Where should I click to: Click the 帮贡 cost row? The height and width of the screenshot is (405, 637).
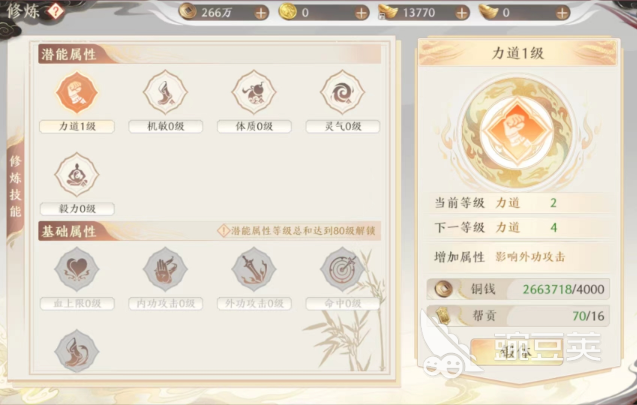click(x=518, y=316)
